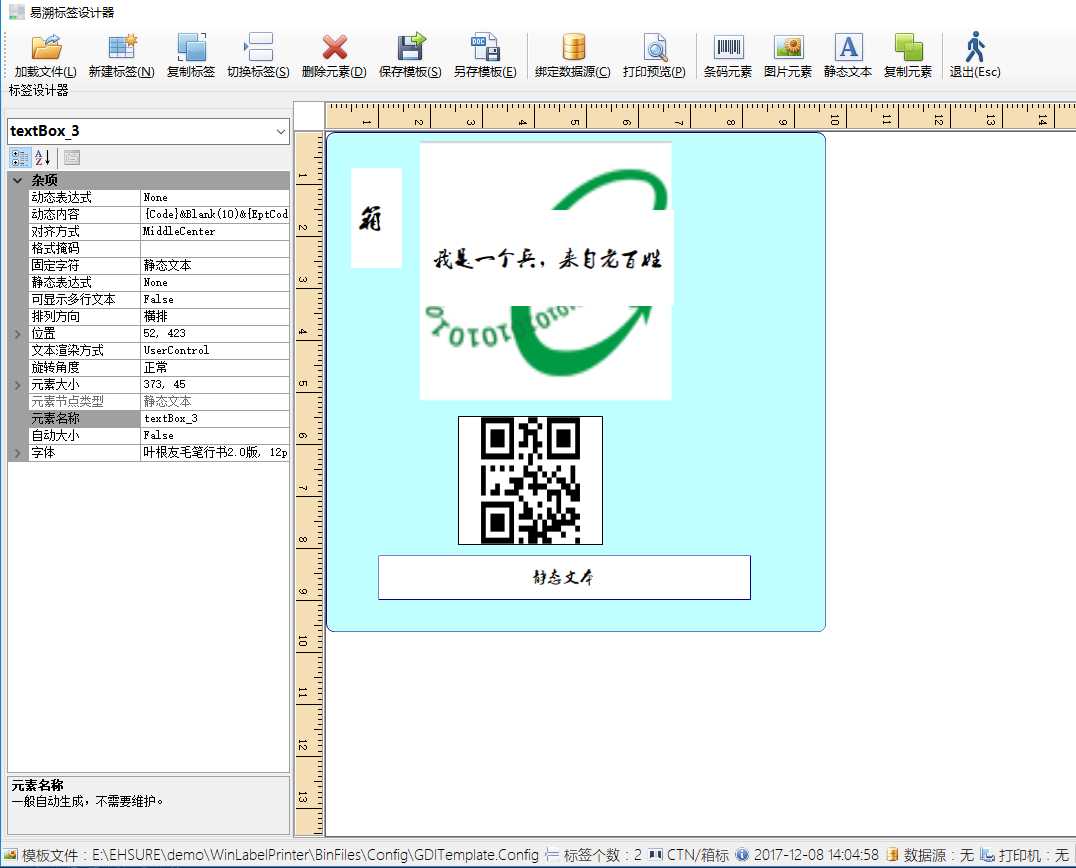1076x868 pixels.
Task: Sort properties alphabetically with the A-Z icon
Action: (x=43, y=158)
